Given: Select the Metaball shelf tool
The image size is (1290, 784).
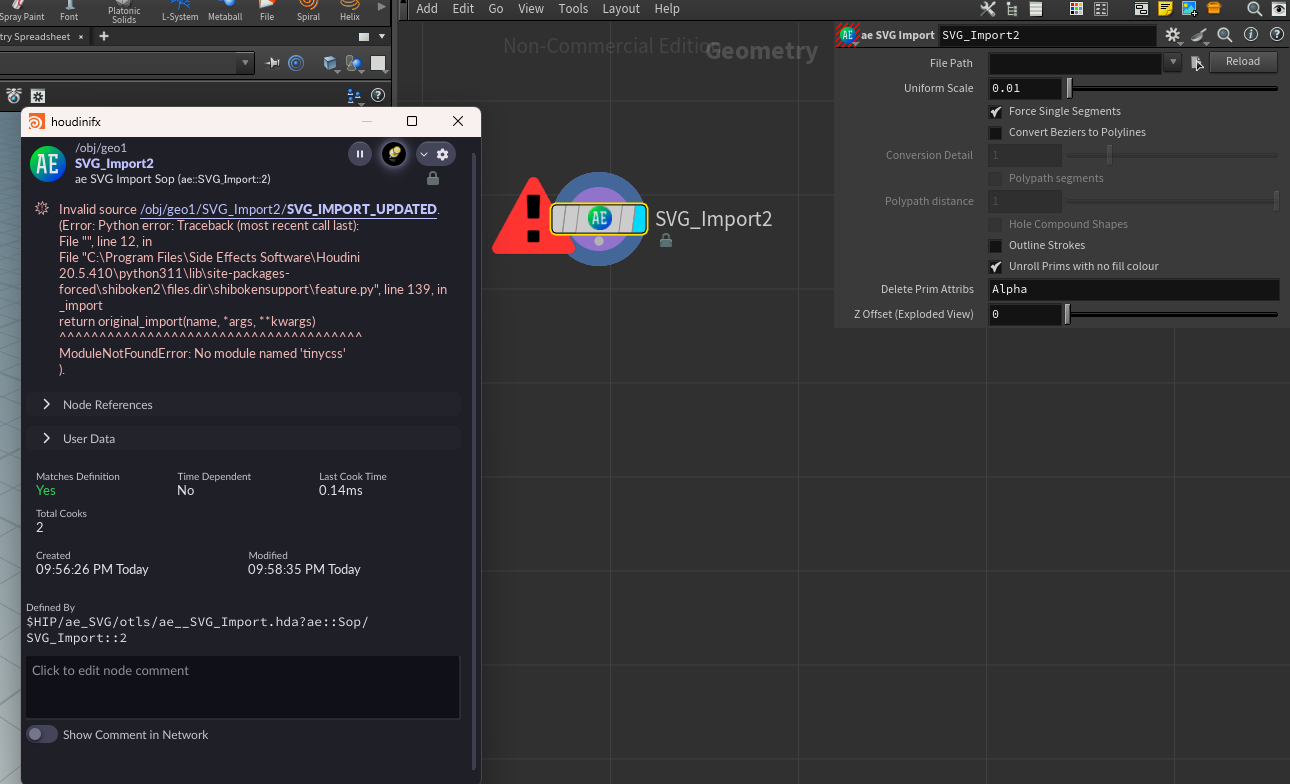Looking at the screenshot, I should click(224, 11).
